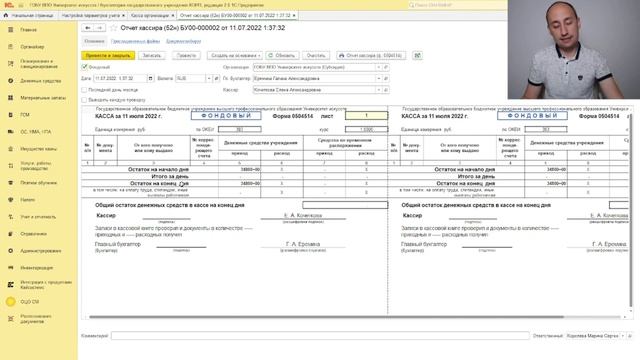Select the Итого за день row label

170,177
